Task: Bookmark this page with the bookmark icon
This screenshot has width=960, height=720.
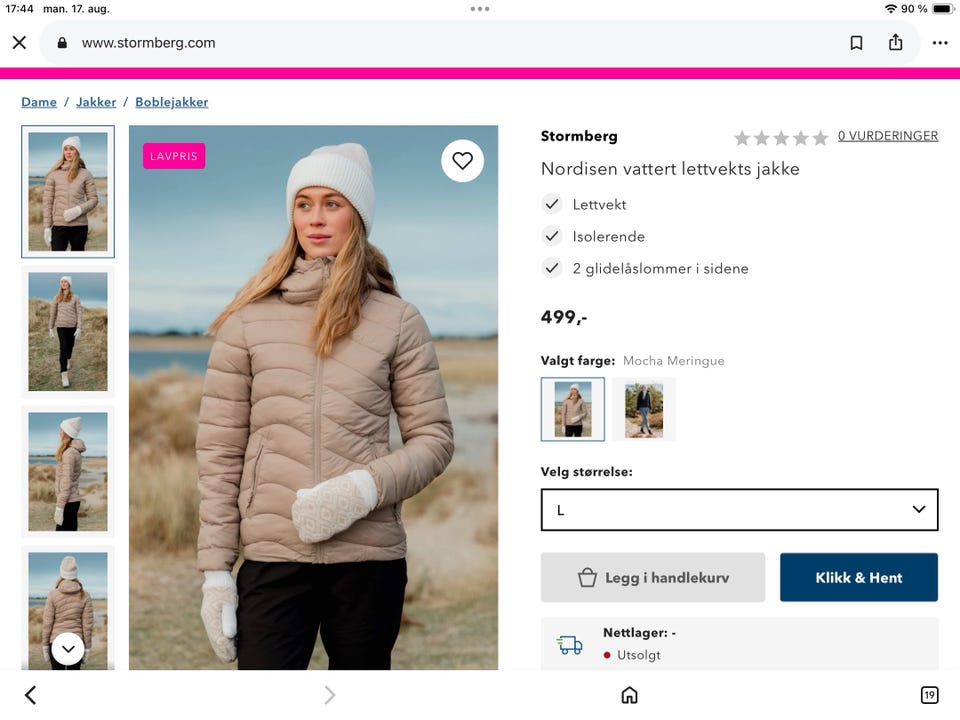Action: click(857, 42)
